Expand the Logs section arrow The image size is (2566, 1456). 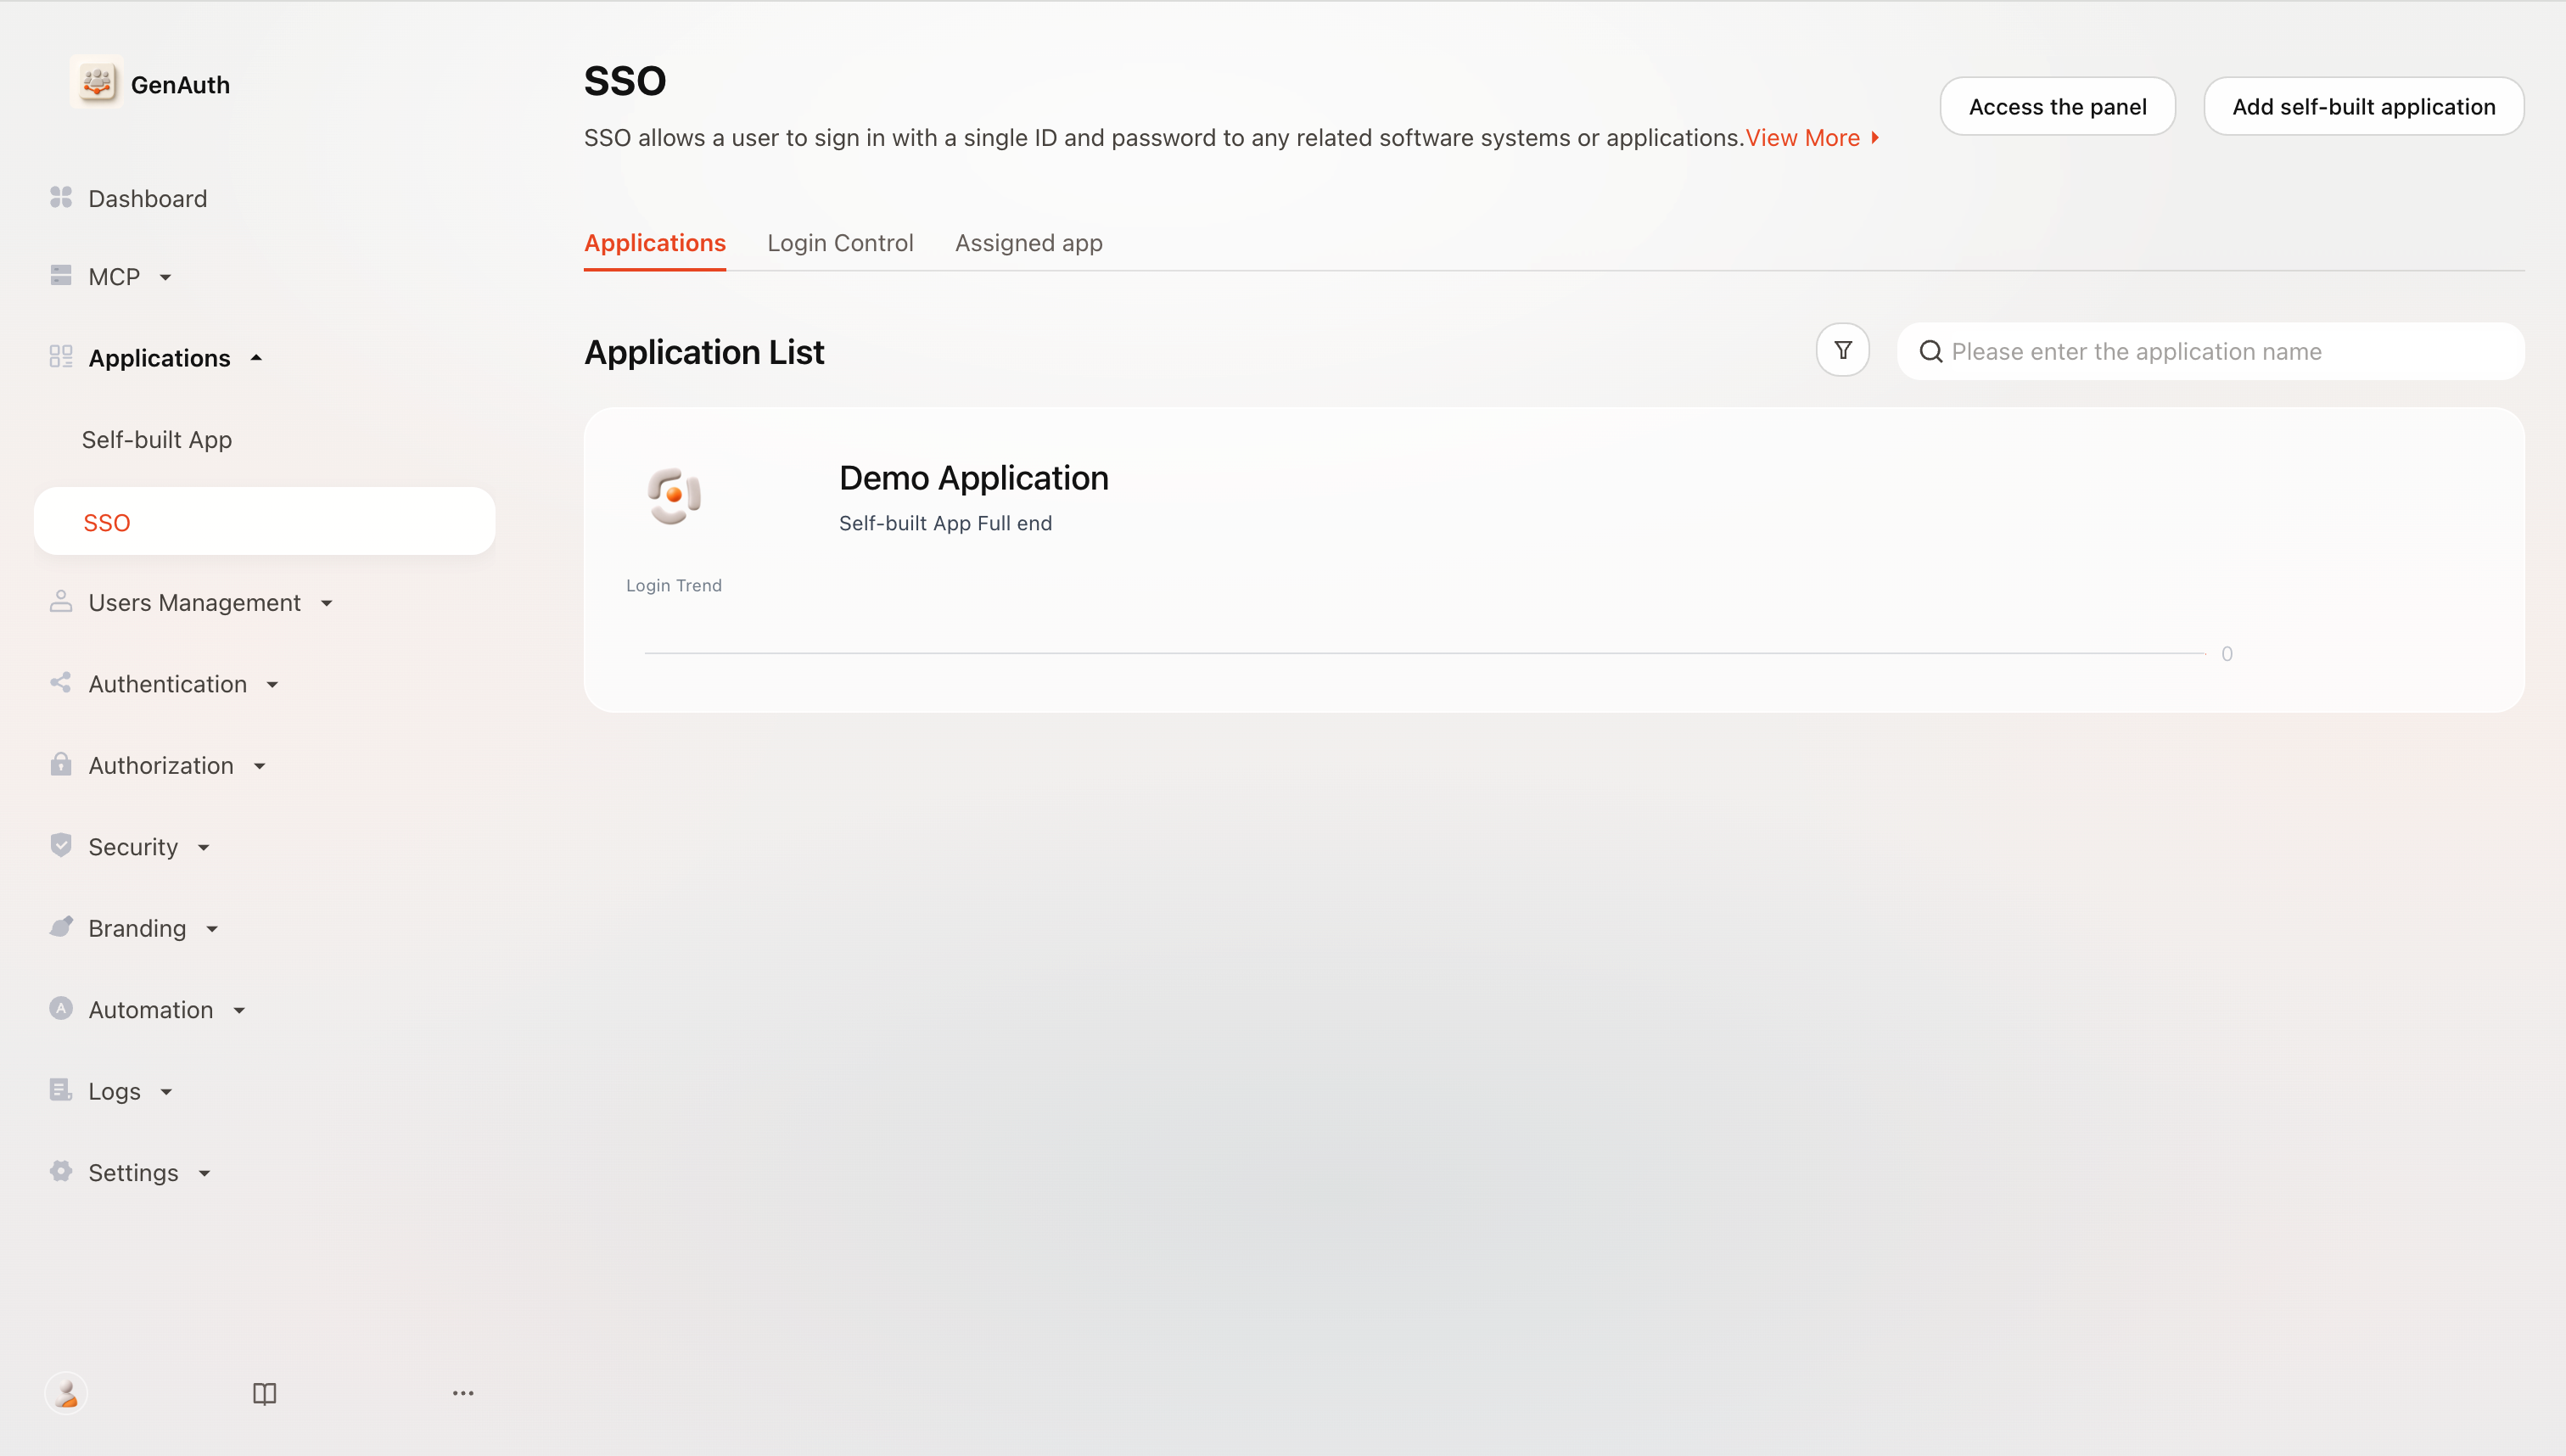coord(166,1092)
